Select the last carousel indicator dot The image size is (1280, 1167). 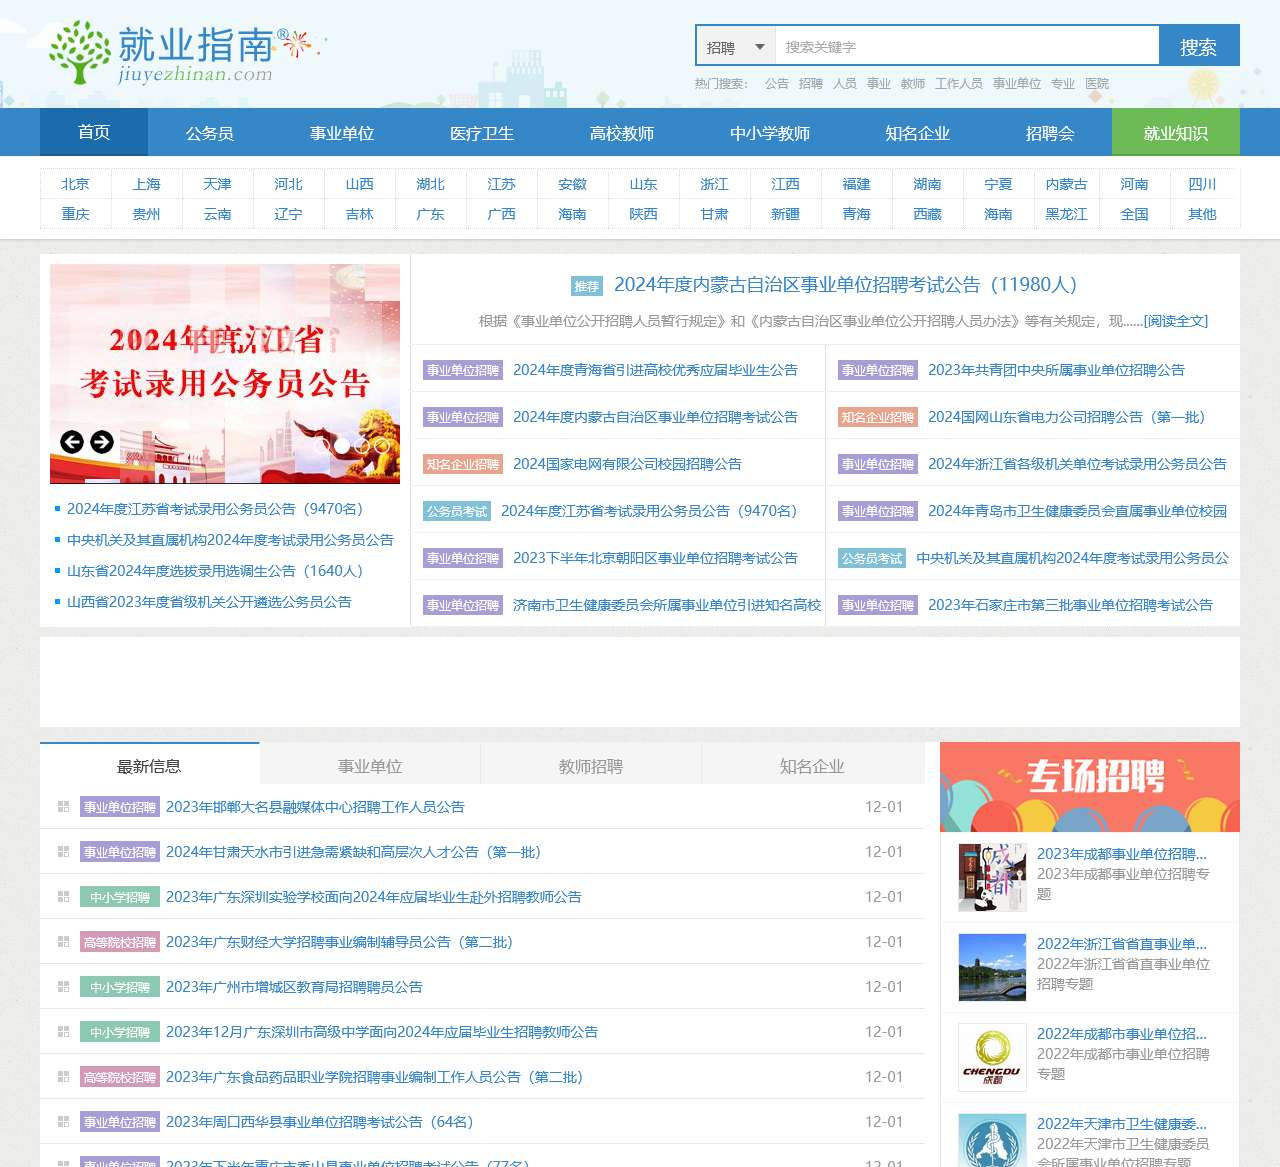[380, 444]
